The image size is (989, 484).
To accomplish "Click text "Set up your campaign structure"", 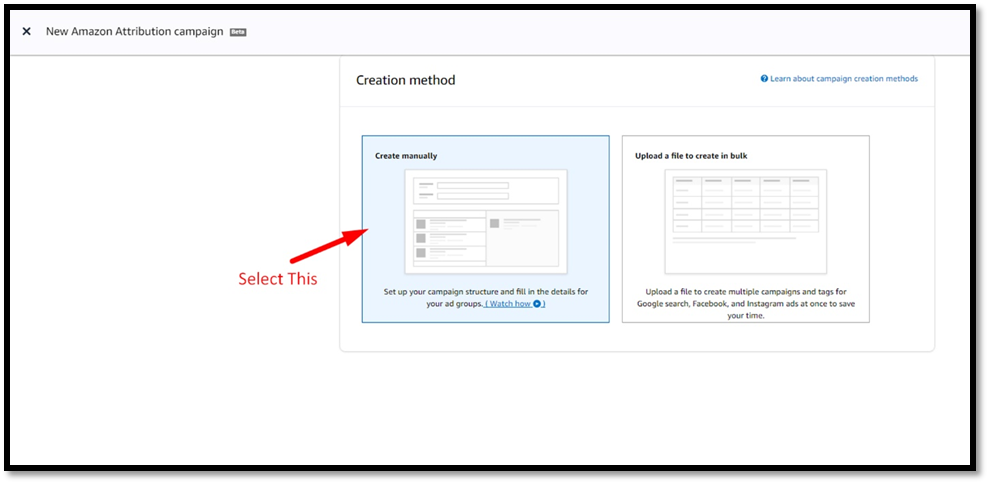I will click(442, 292).
